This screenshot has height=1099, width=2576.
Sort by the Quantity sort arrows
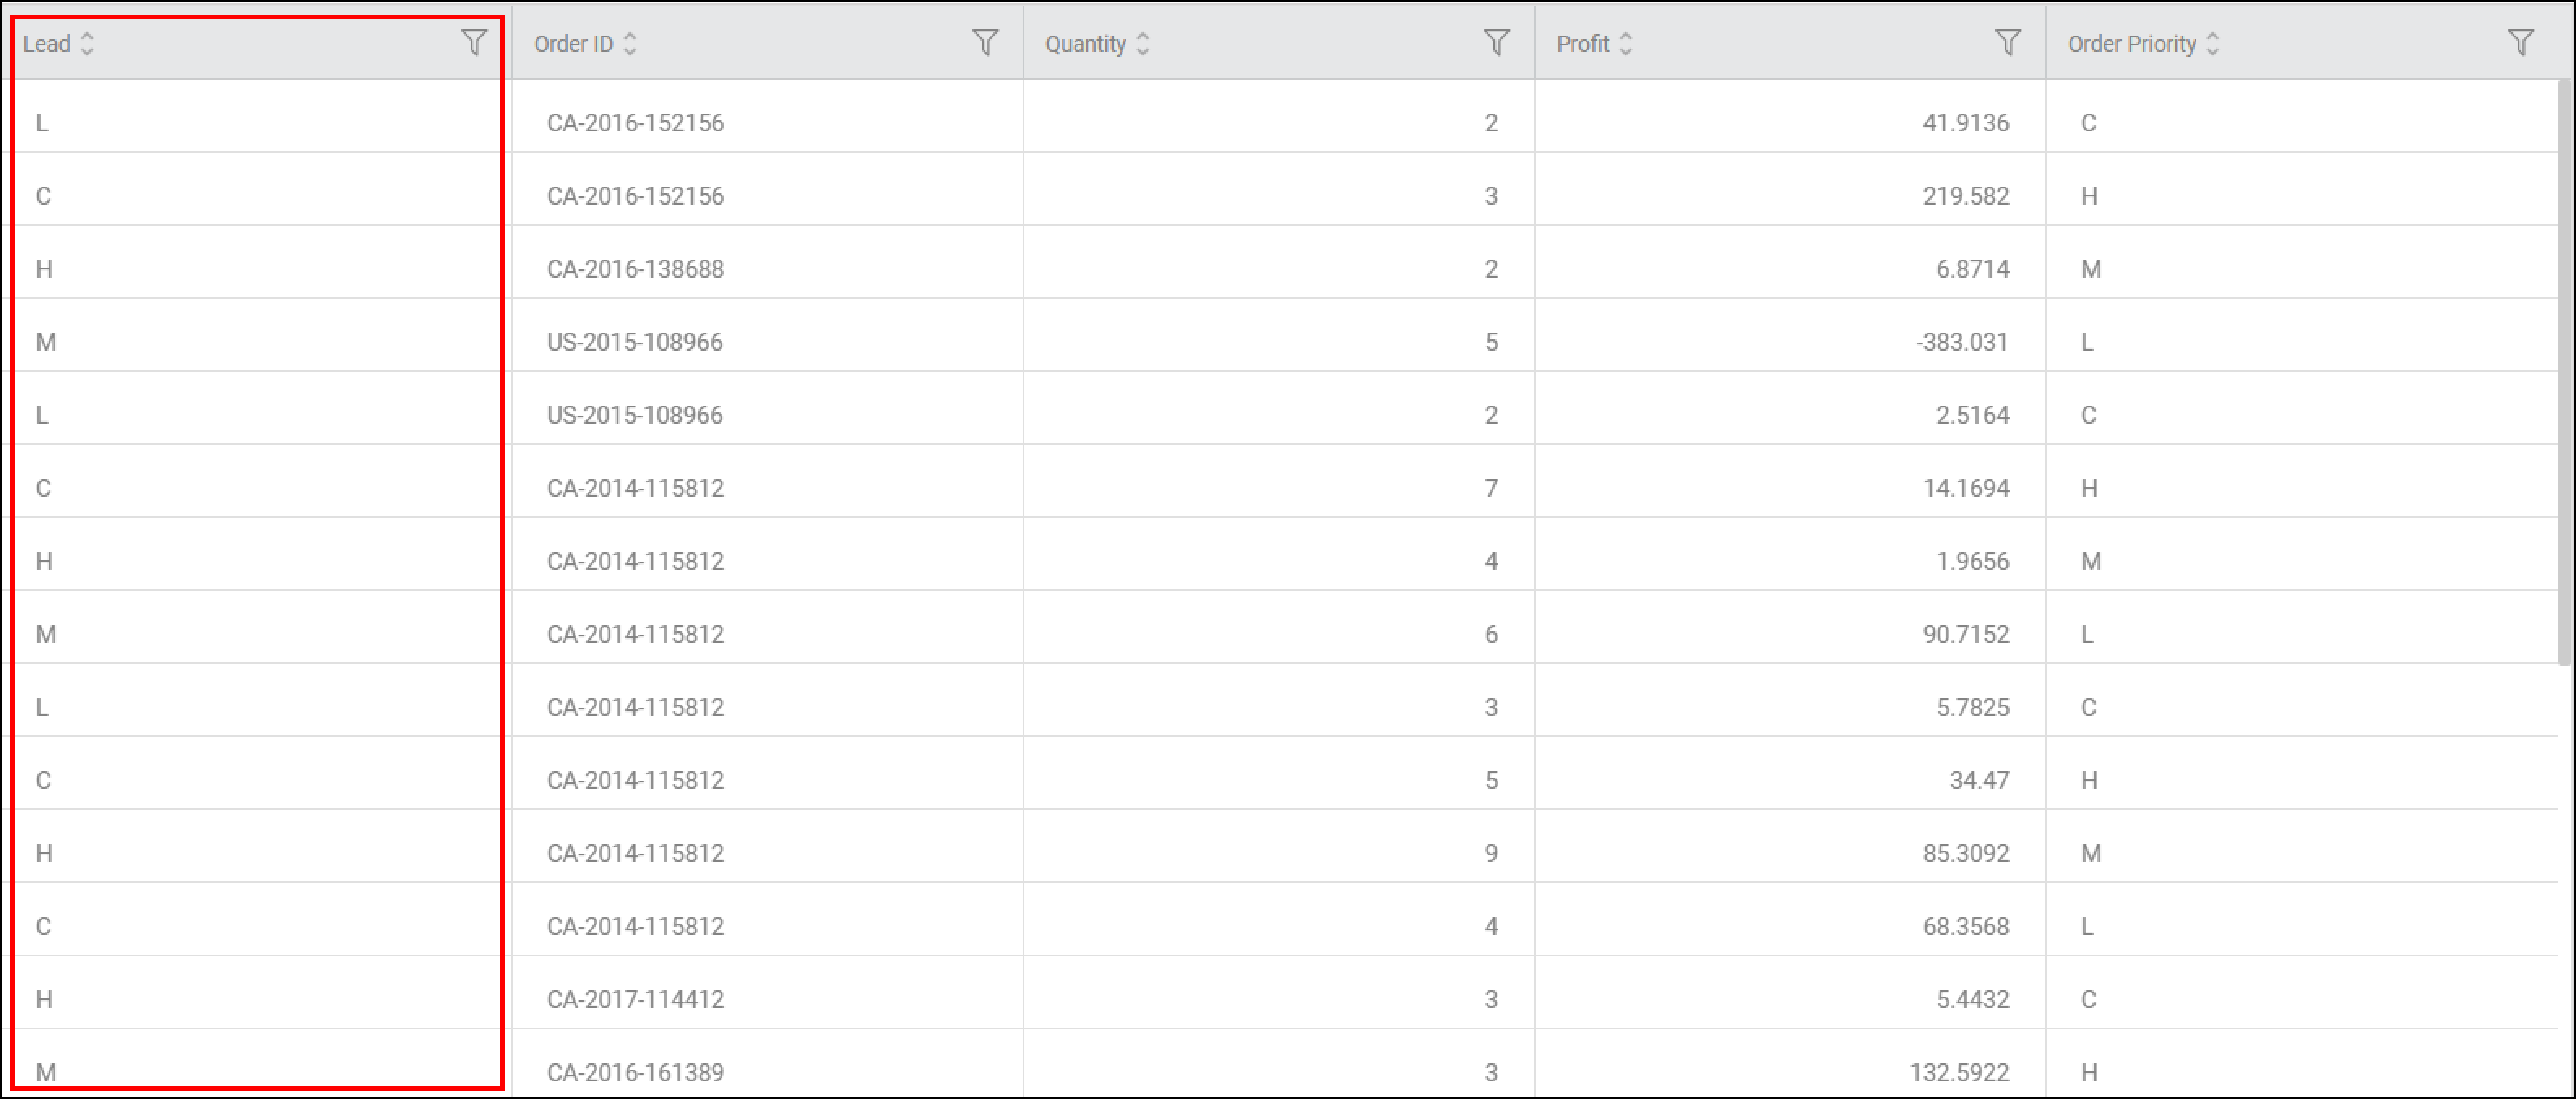tap(1143, 43)
